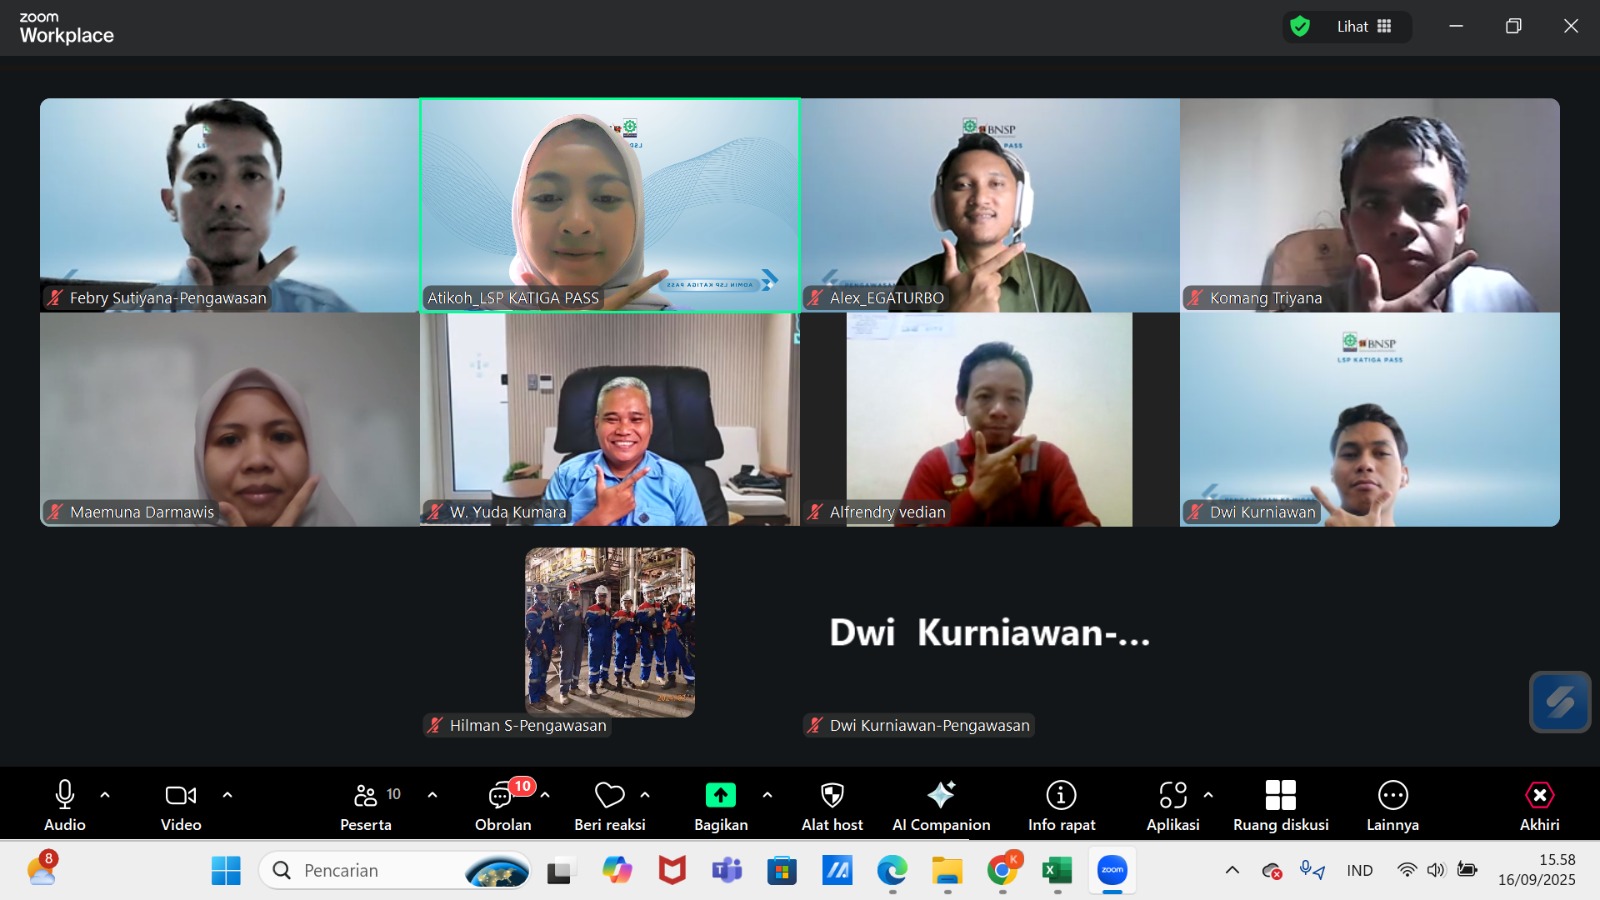Toggle the Audio microphone mute
The height and width of the screenshot is (900, 1600).
point(64,795)
